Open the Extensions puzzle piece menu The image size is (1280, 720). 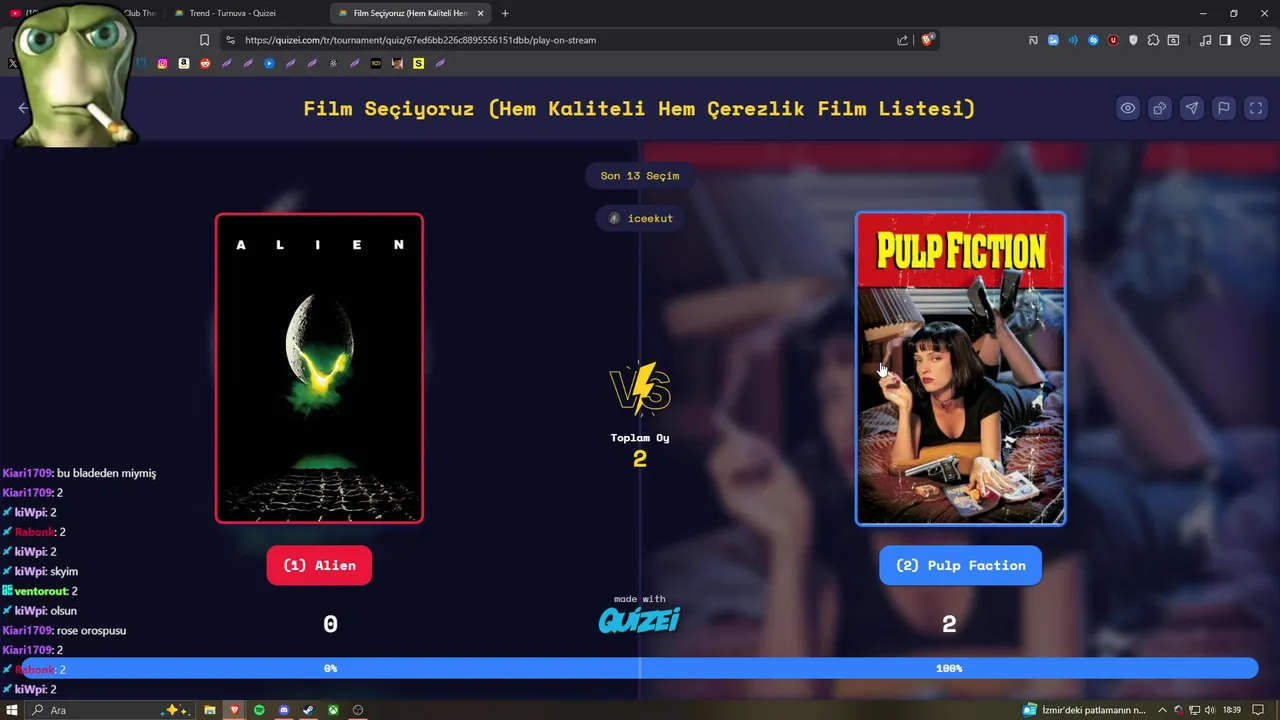click(1153, 40)
